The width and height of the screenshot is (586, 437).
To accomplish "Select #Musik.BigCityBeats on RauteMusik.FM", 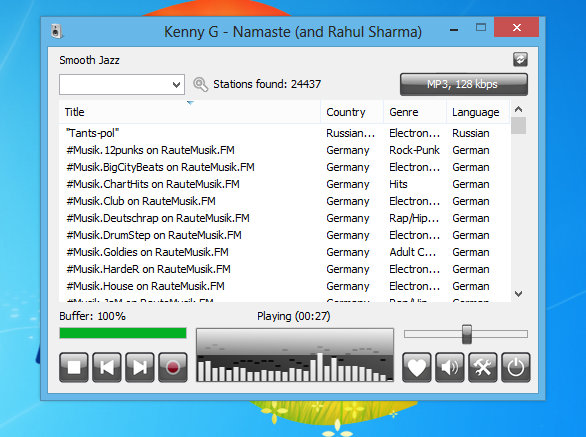I will point(284,167).
